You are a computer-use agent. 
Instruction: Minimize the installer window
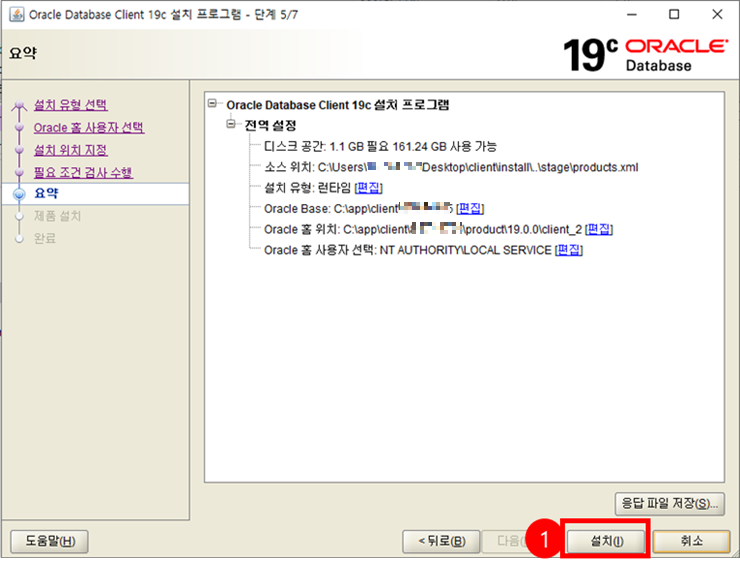tap(631, 15)
